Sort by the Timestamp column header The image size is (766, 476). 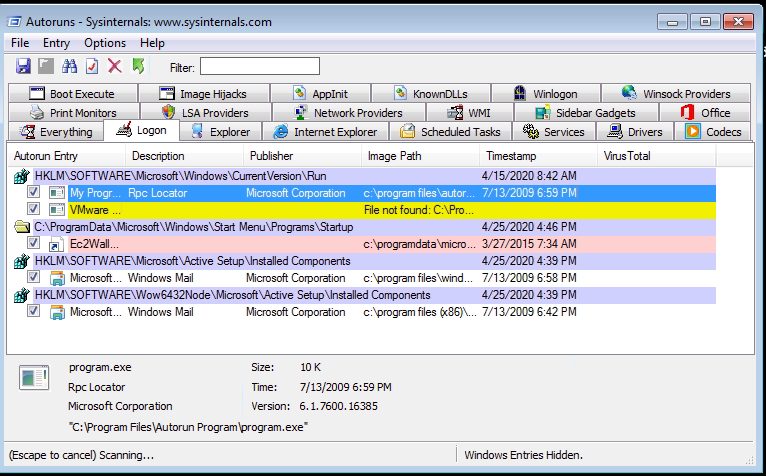[x=510, y=156]
